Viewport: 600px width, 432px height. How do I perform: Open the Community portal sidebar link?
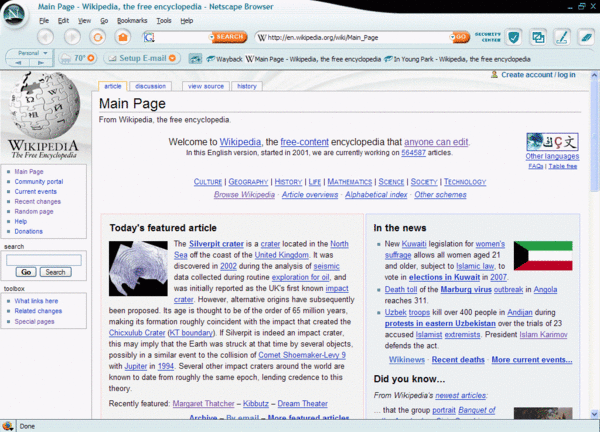[x=39, y=181]
